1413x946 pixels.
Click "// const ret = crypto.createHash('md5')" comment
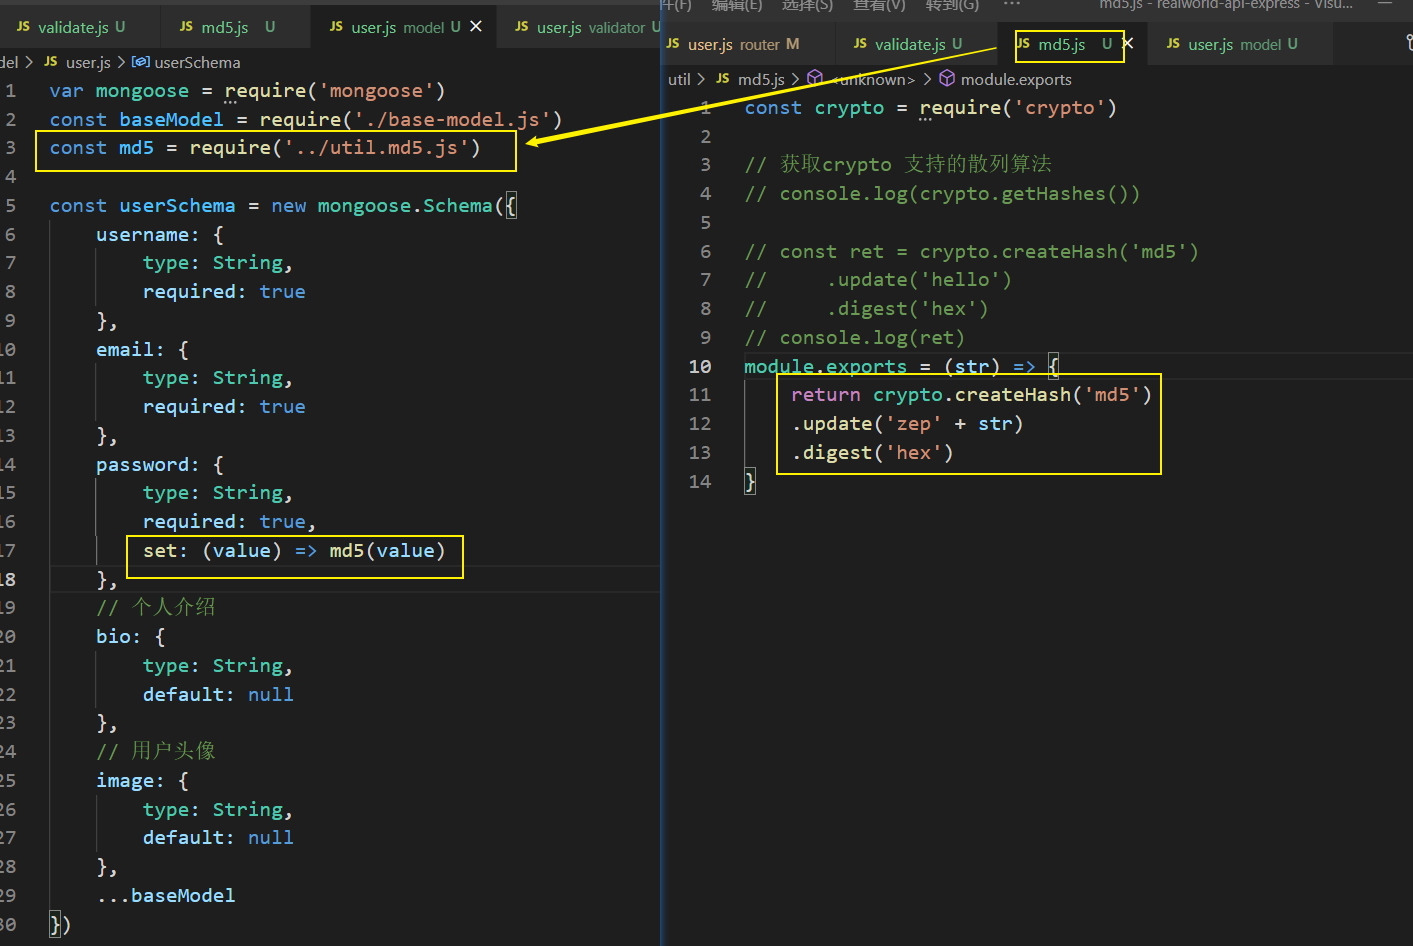[x=971, y=252]
